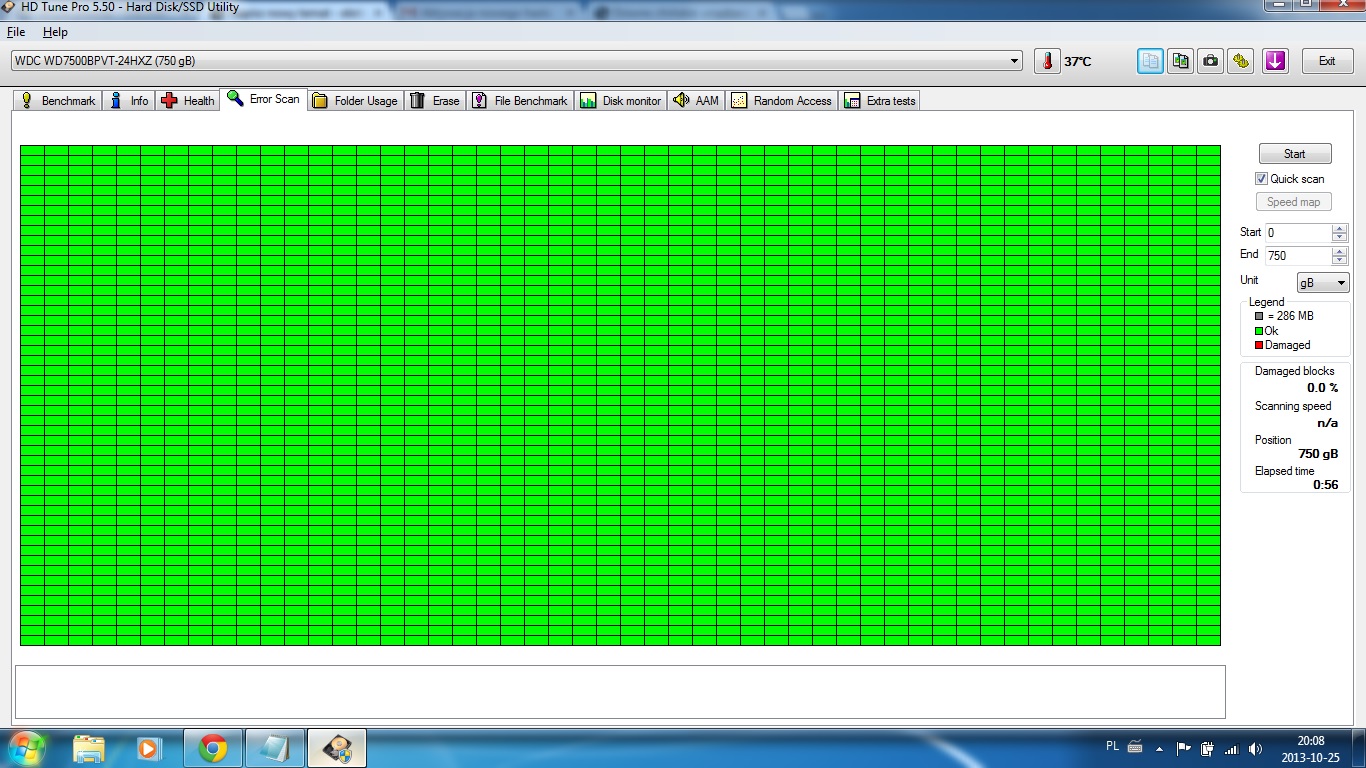Click the volume speaker tray icon
This screenshot has height=768, width=1366.
tap(1256, 748)
